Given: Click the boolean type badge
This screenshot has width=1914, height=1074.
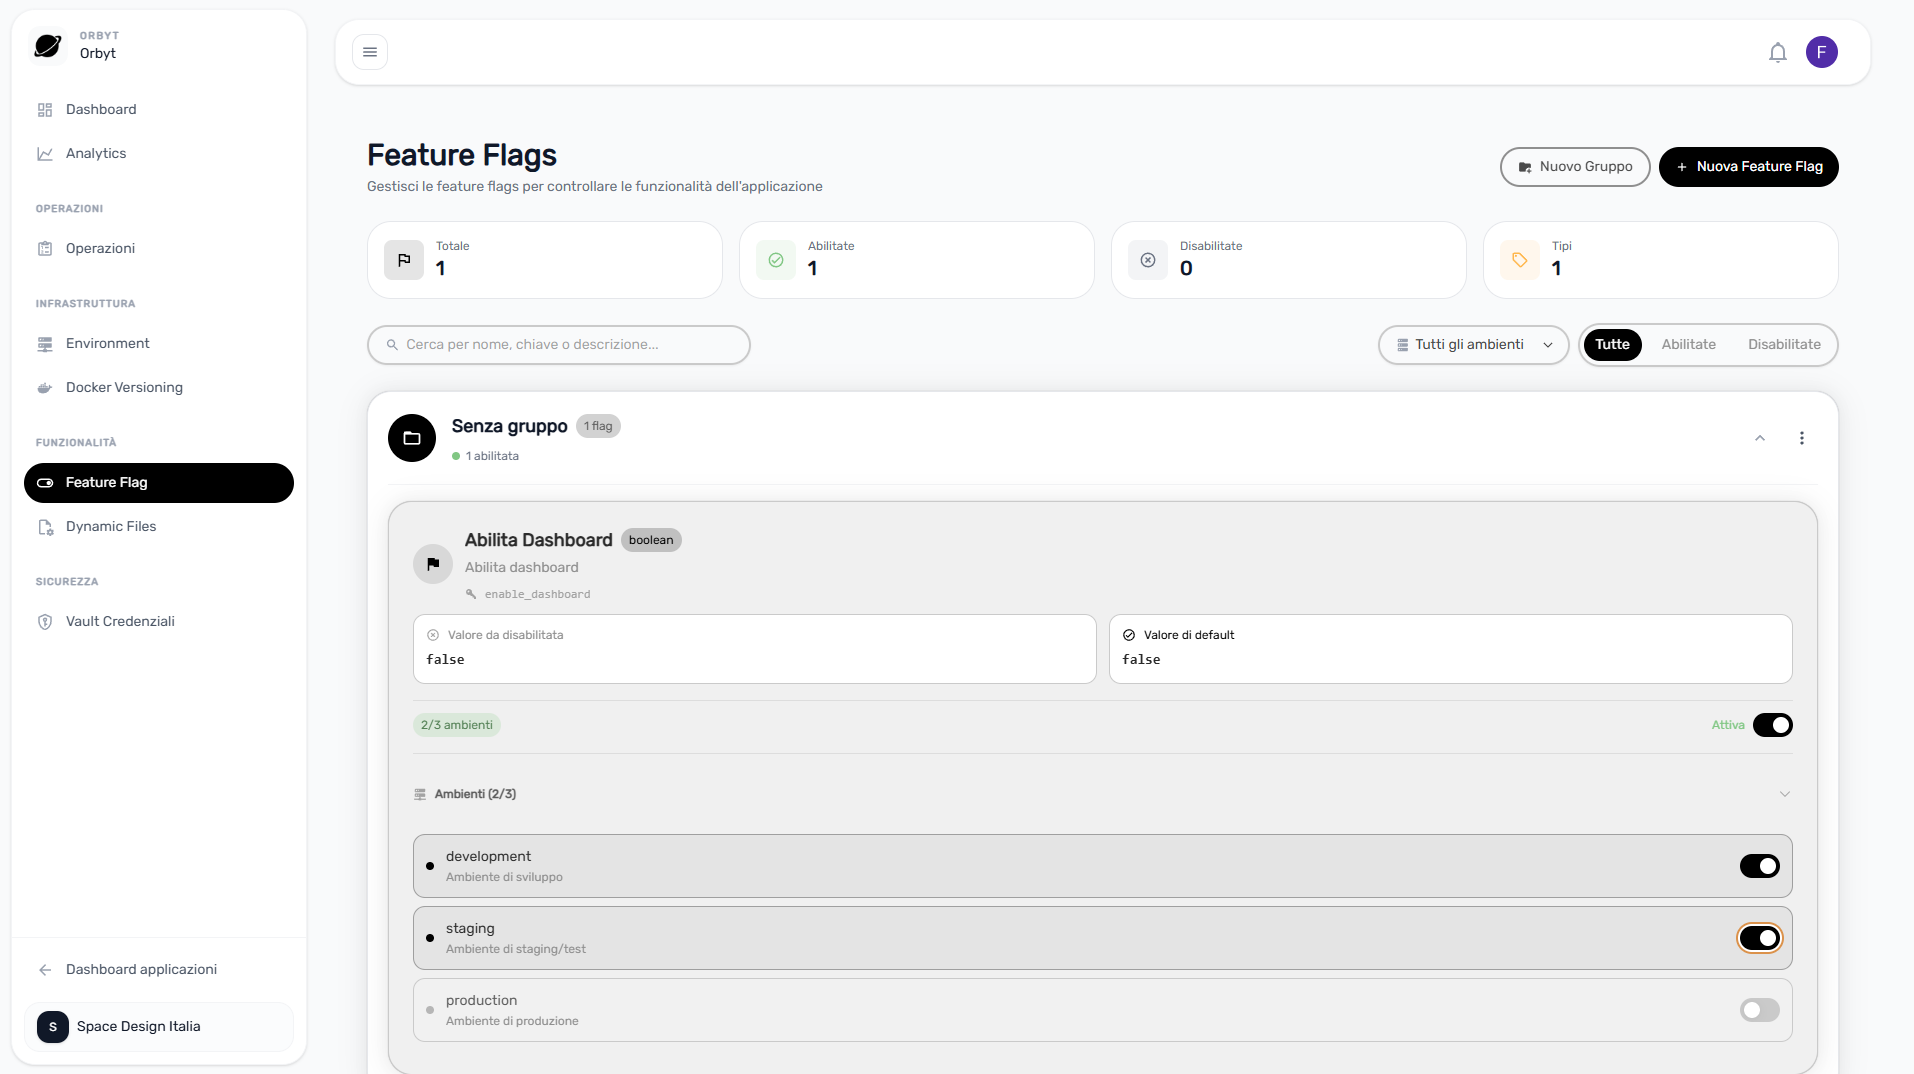Looking at the screenshot, I should 651,540.
